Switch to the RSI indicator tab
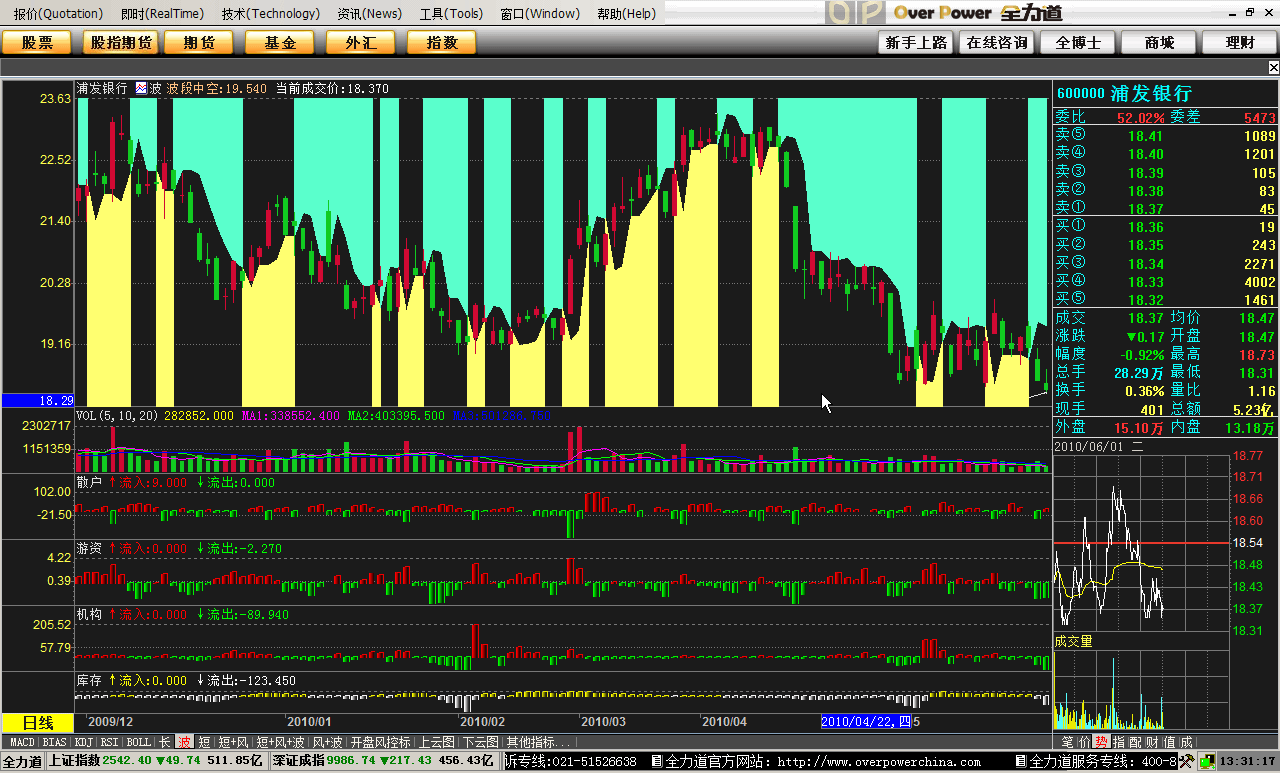The image size is (1280, 773). 109,742
